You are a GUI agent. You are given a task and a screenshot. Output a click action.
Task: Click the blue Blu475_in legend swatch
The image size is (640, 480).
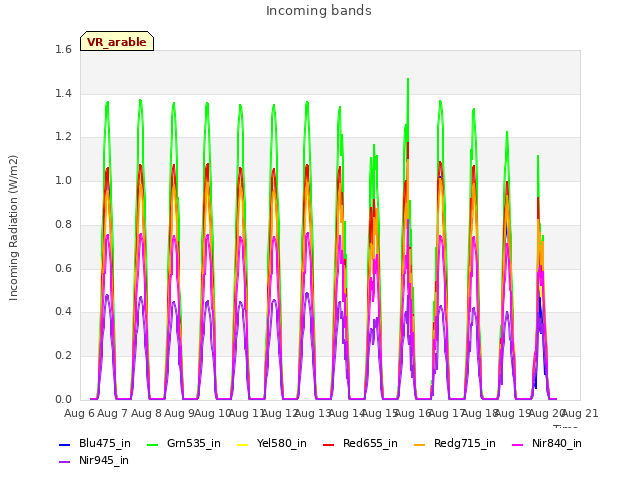pos(64,444)
